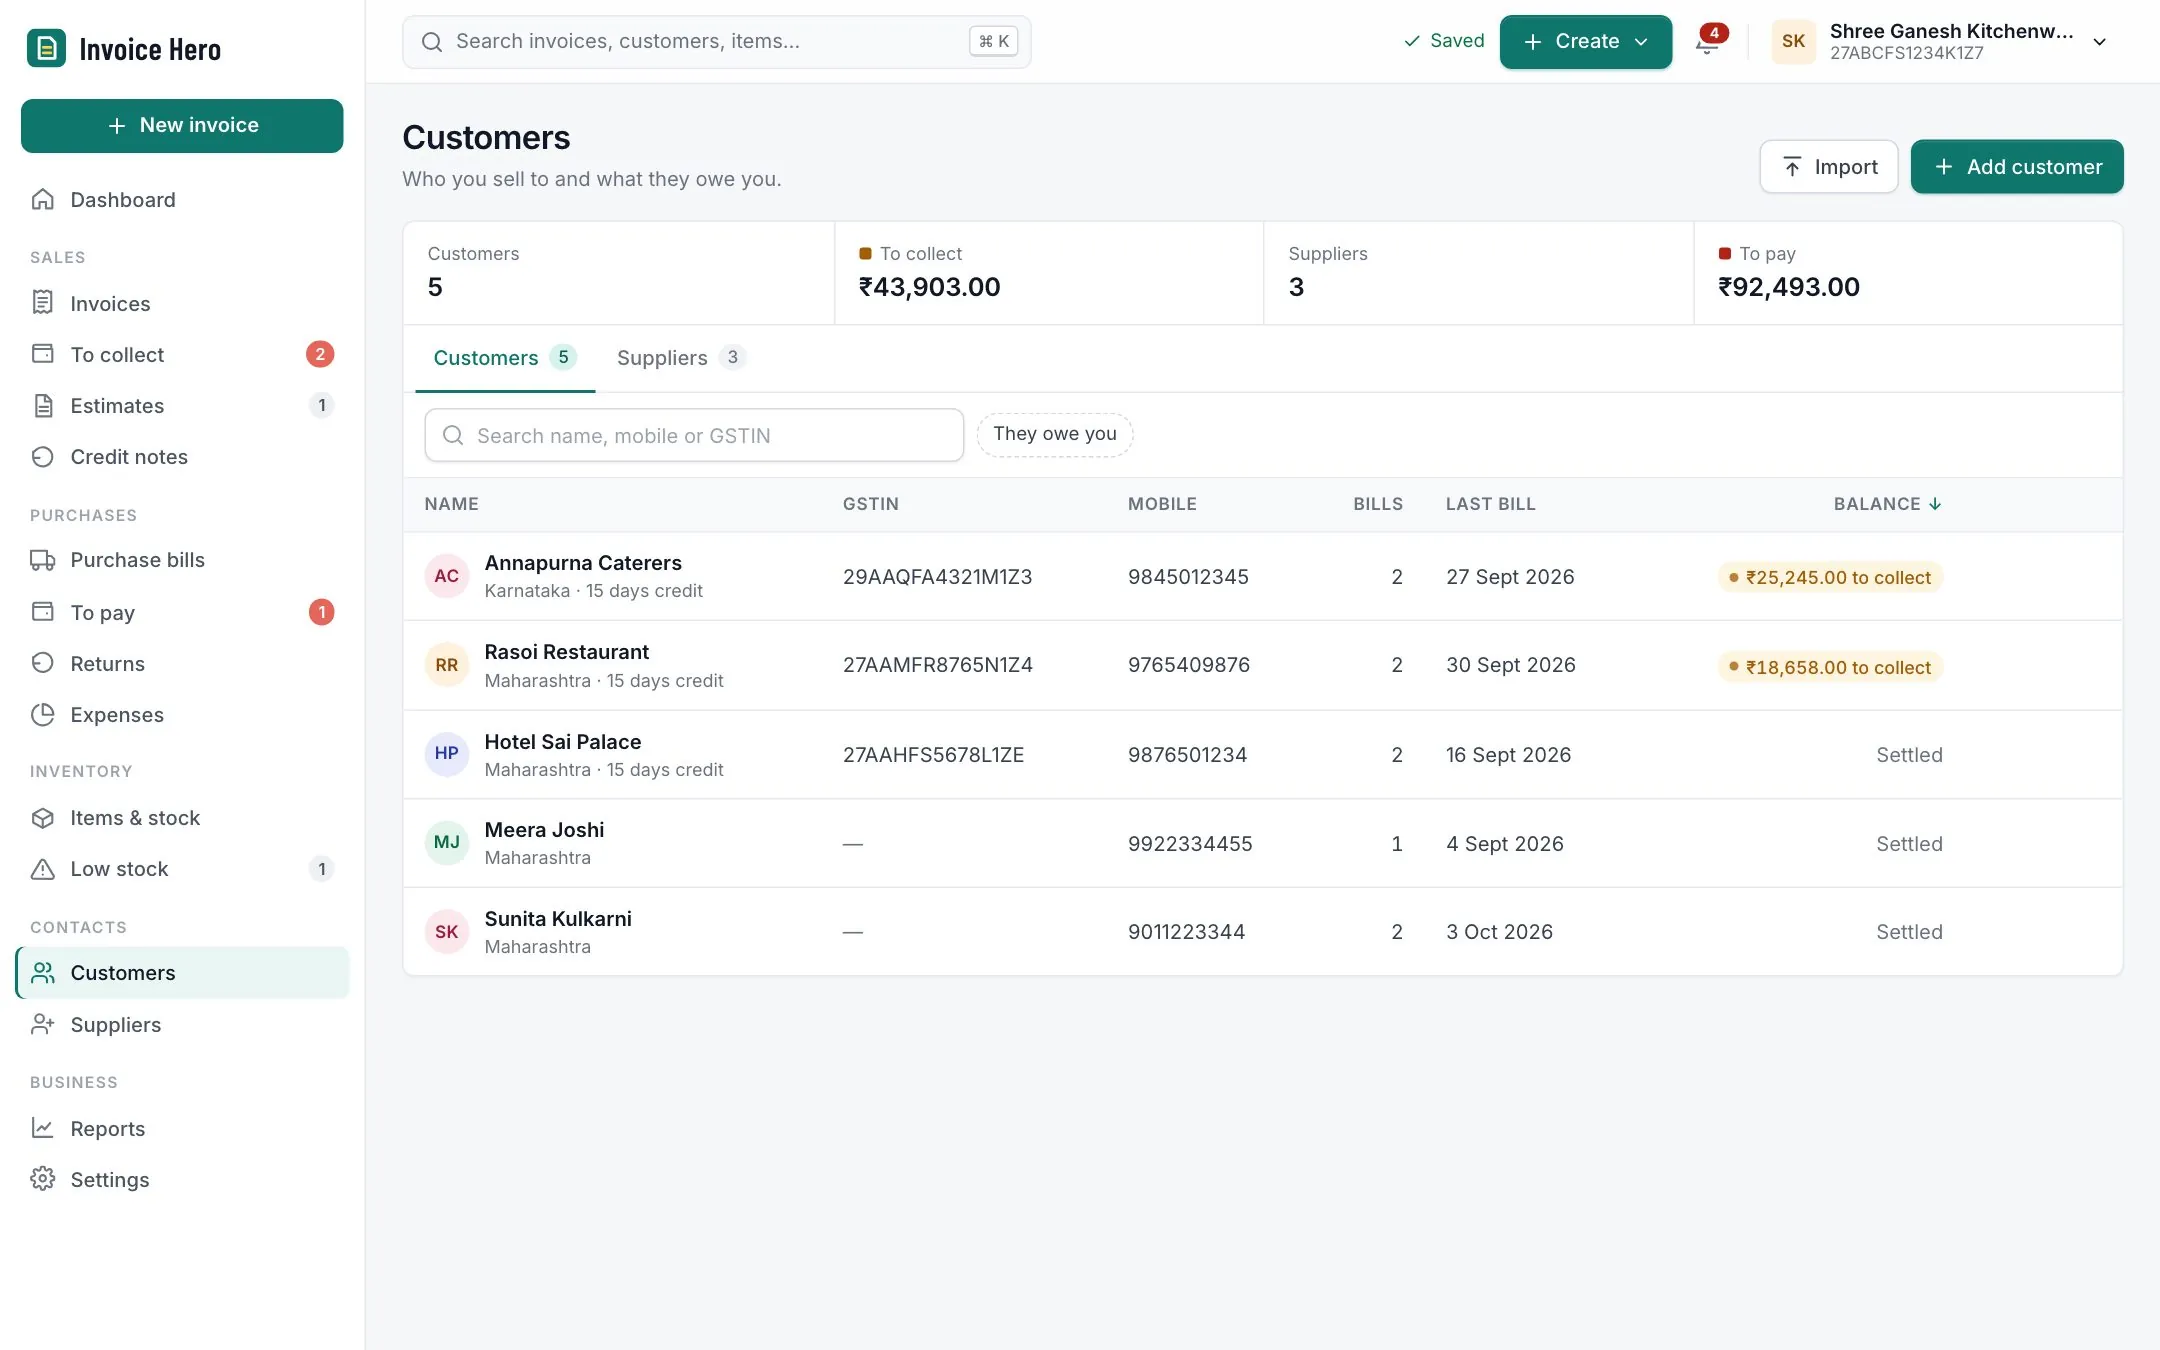Click the Search name, mobile or GSTIN field
The width and height of the screenshot is (2160, 1350).
694,435
